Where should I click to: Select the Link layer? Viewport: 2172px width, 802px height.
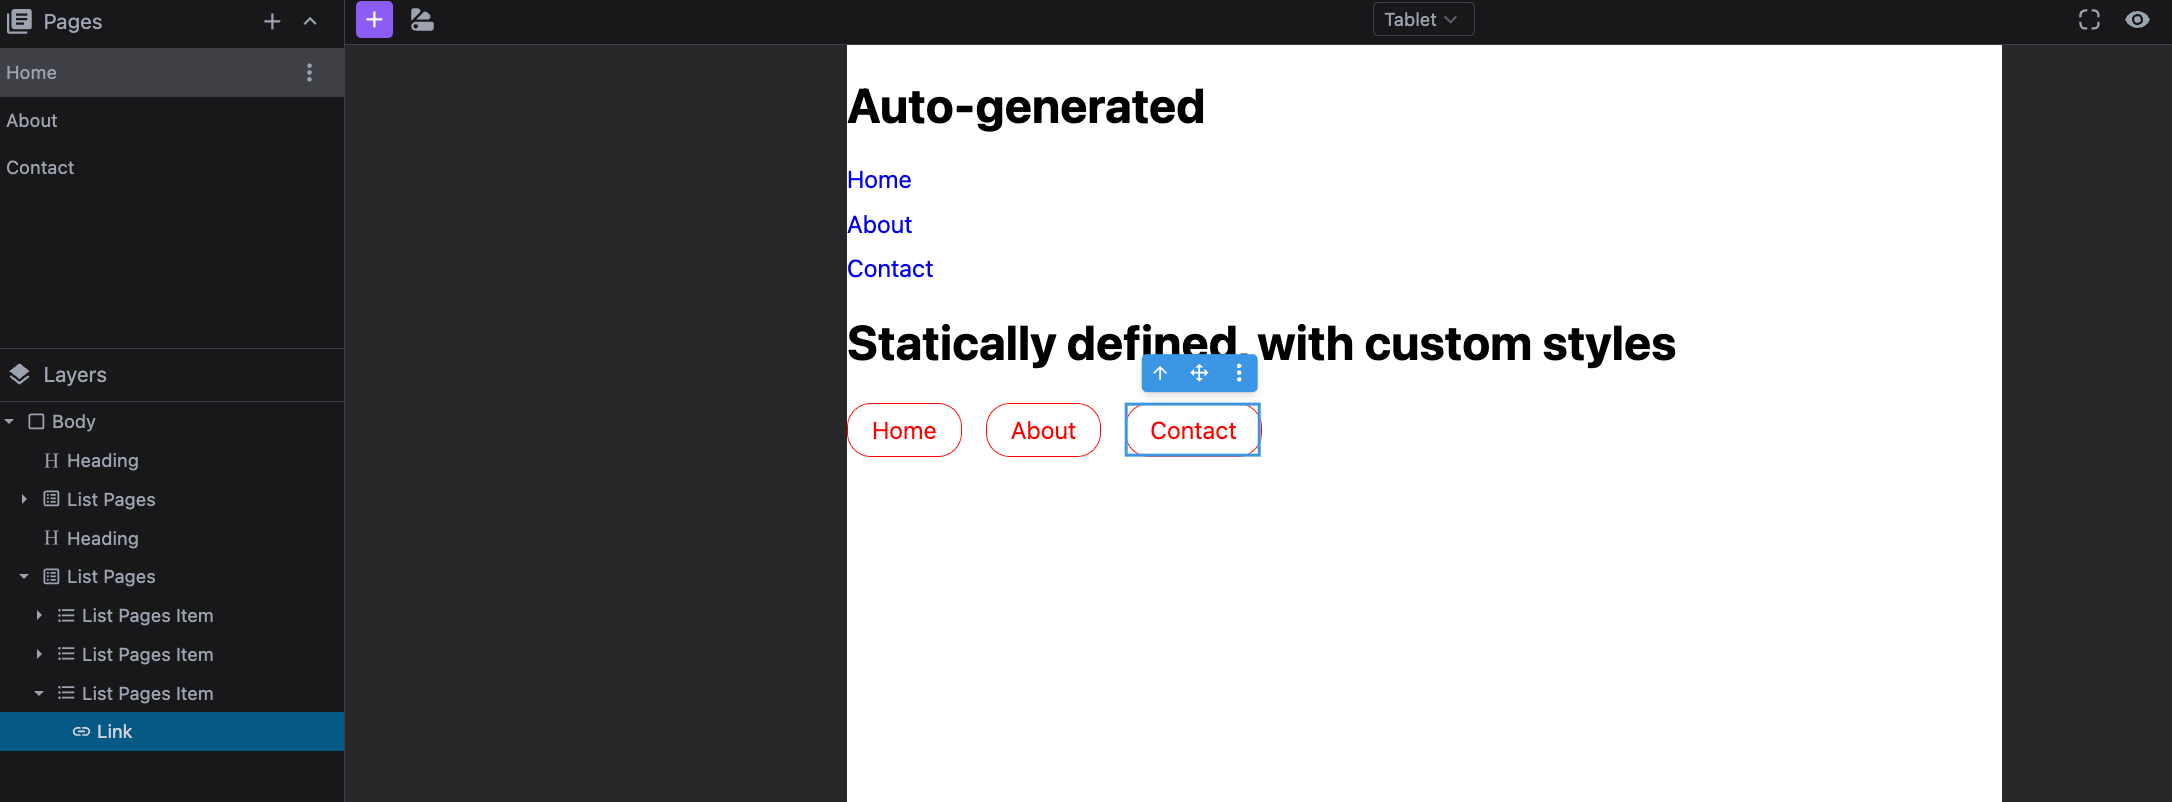(172, 731)
